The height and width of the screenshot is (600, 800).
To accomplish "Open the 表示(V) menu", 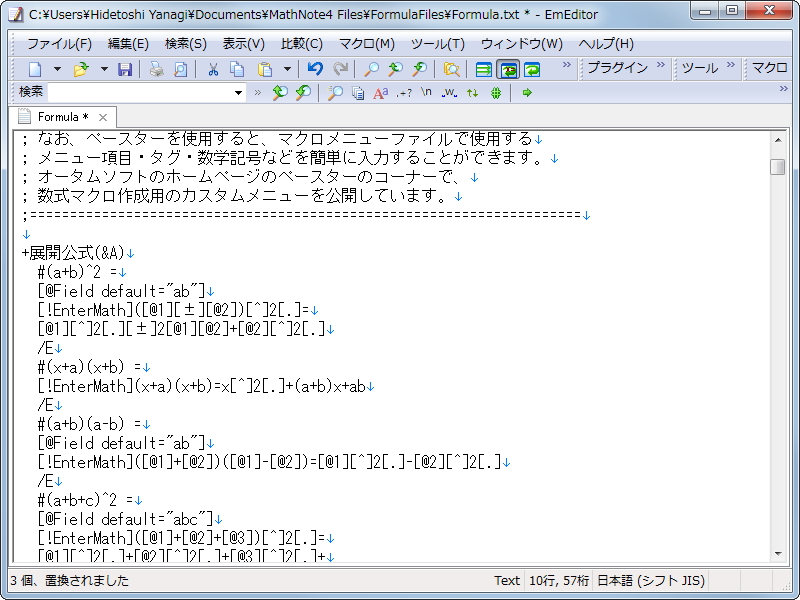I will pos(244,44).
